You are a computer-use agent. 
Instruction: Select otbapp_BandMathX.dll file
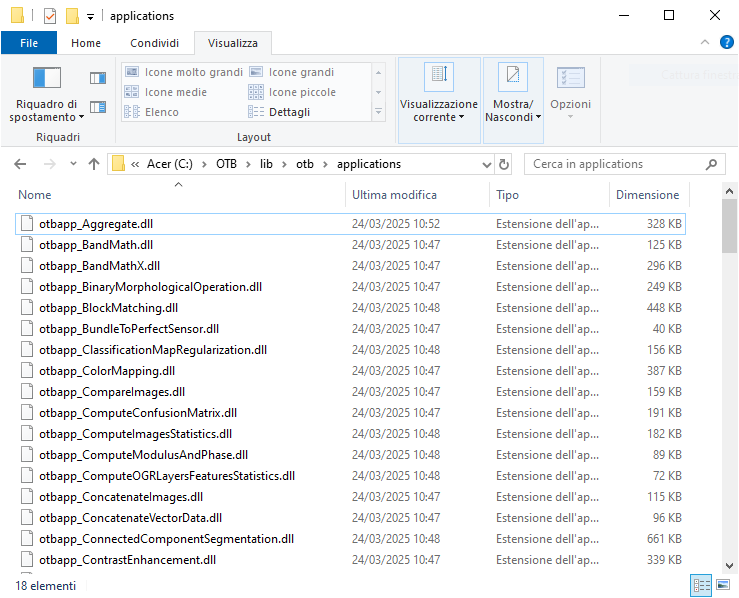[x=351, y=266]
